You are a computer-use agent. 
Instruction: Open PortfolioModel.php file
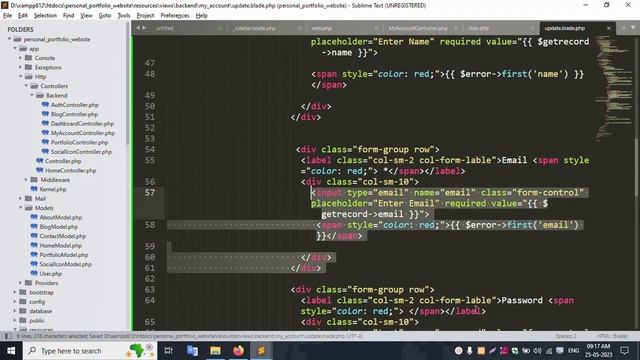click(63, 255)
